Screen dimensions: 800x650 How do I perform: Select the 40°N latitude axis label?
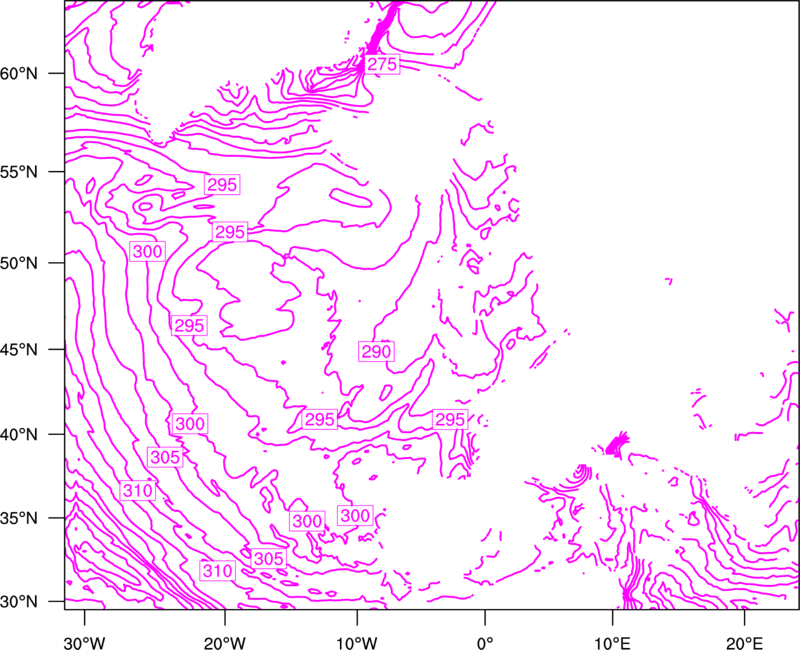19,435
